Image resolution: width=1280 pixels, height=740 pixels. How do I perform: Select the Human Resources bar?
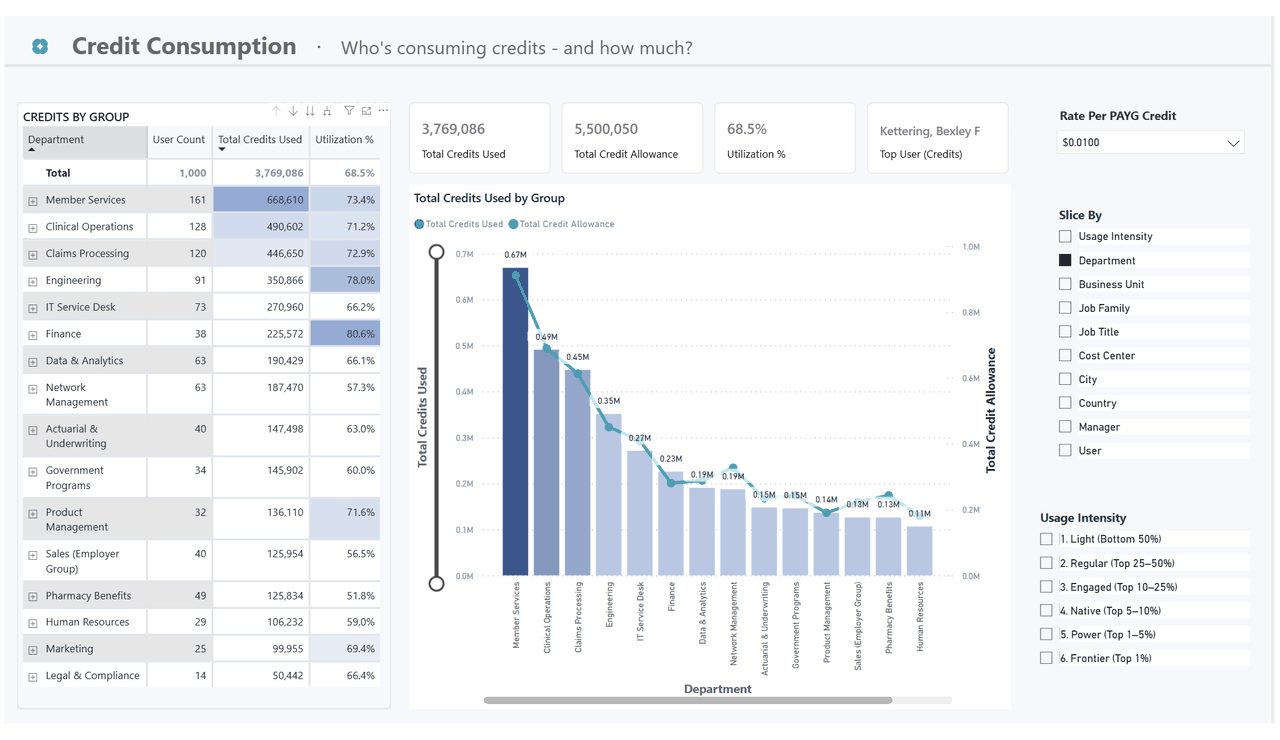point(920,551)
